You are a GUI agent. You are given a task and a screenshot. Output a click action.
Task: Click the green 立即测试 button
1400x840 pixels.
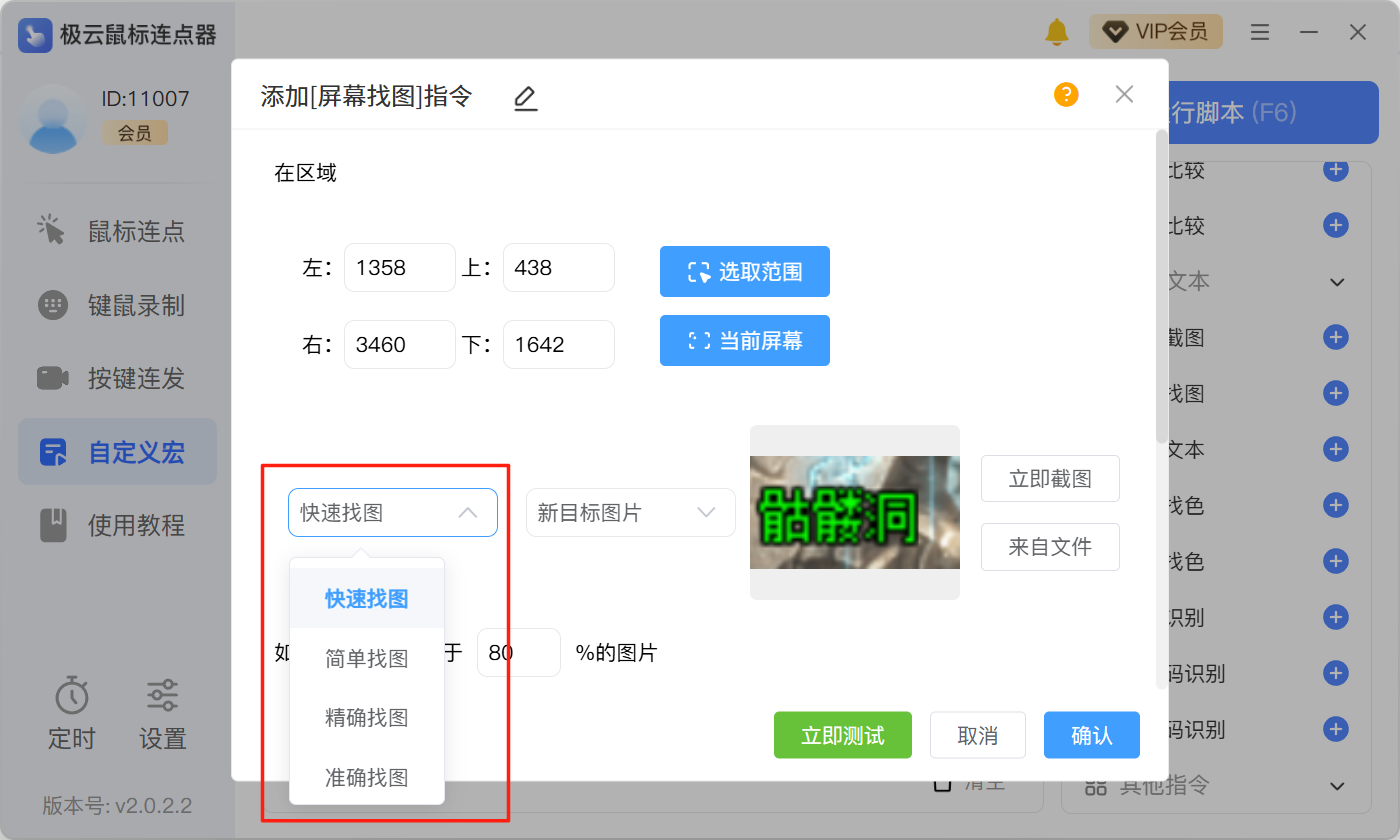coord(842,736)
